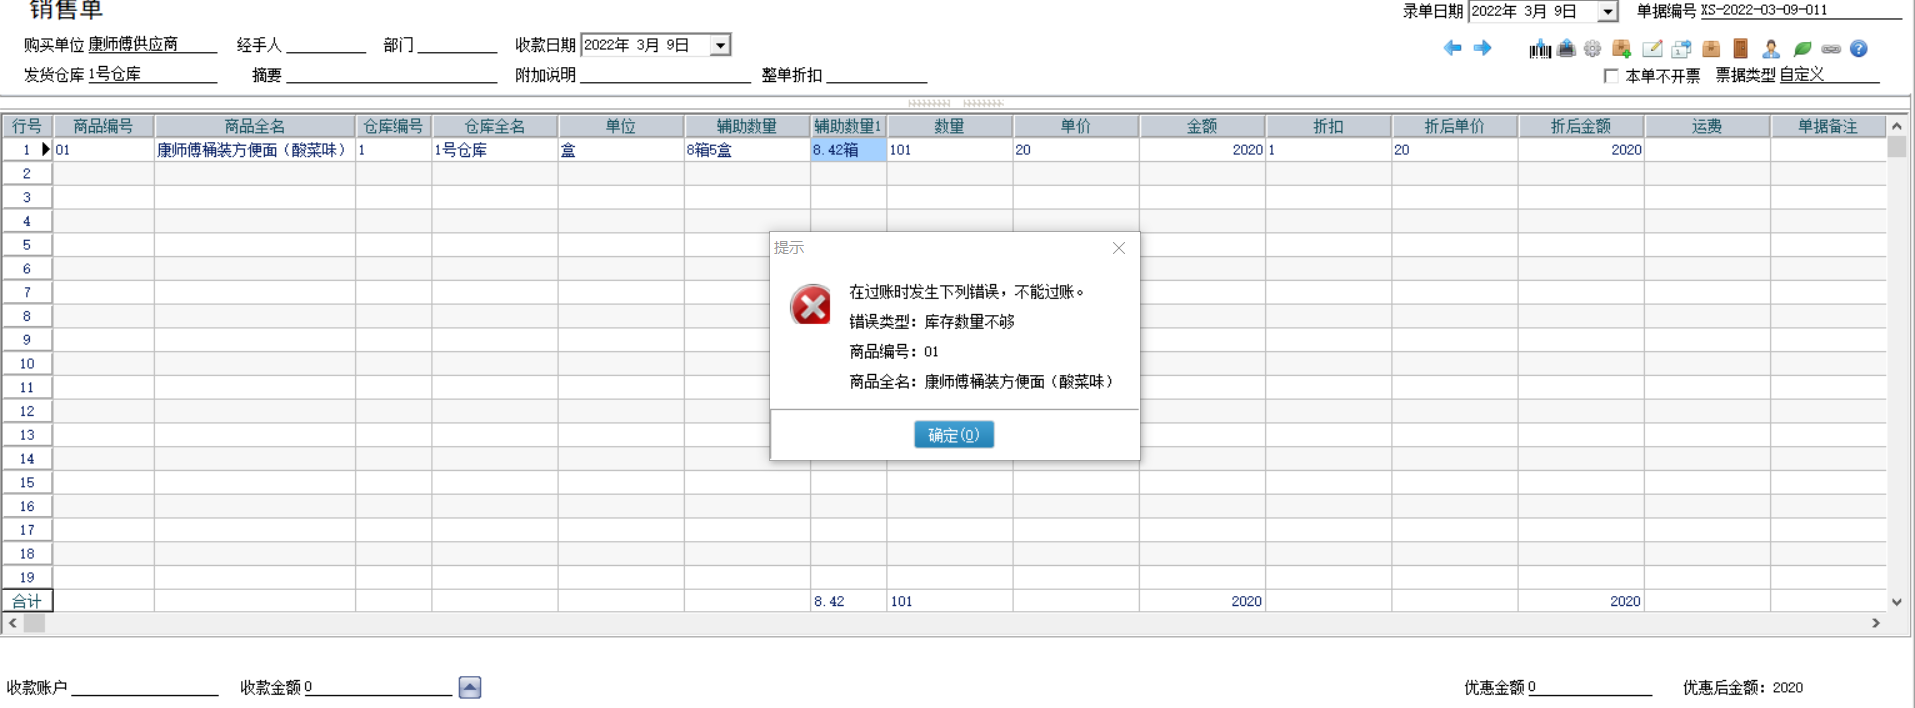The height and width of the screenshot is (708, 1915).
Task: Click the 附加说明 input field
Action: pyautogui.click(x=665, y=75)
